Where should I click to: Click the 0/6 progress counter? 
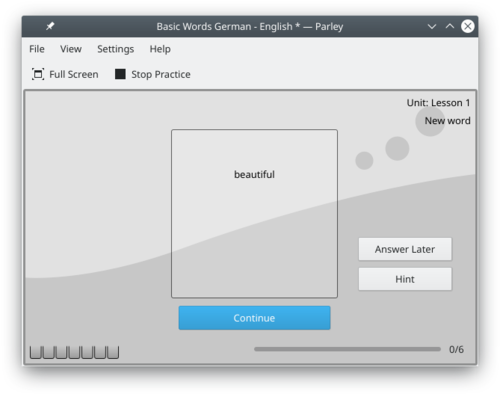pos(456,349)
